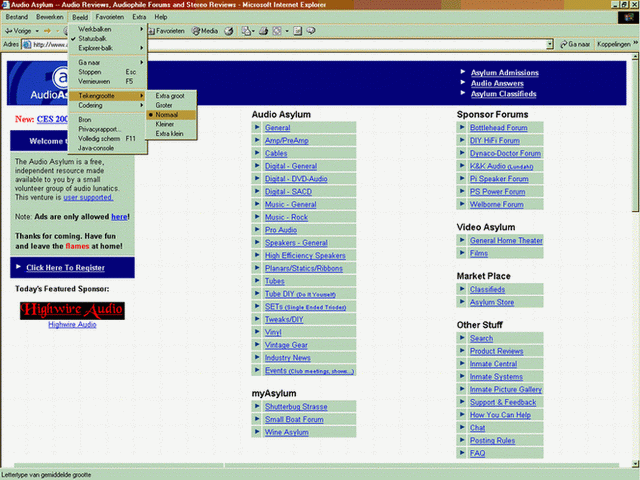Click the Windows logo throbber icon
Image resolution: width=640 pixels, height=480 pixels.
[x=628, y=18]
